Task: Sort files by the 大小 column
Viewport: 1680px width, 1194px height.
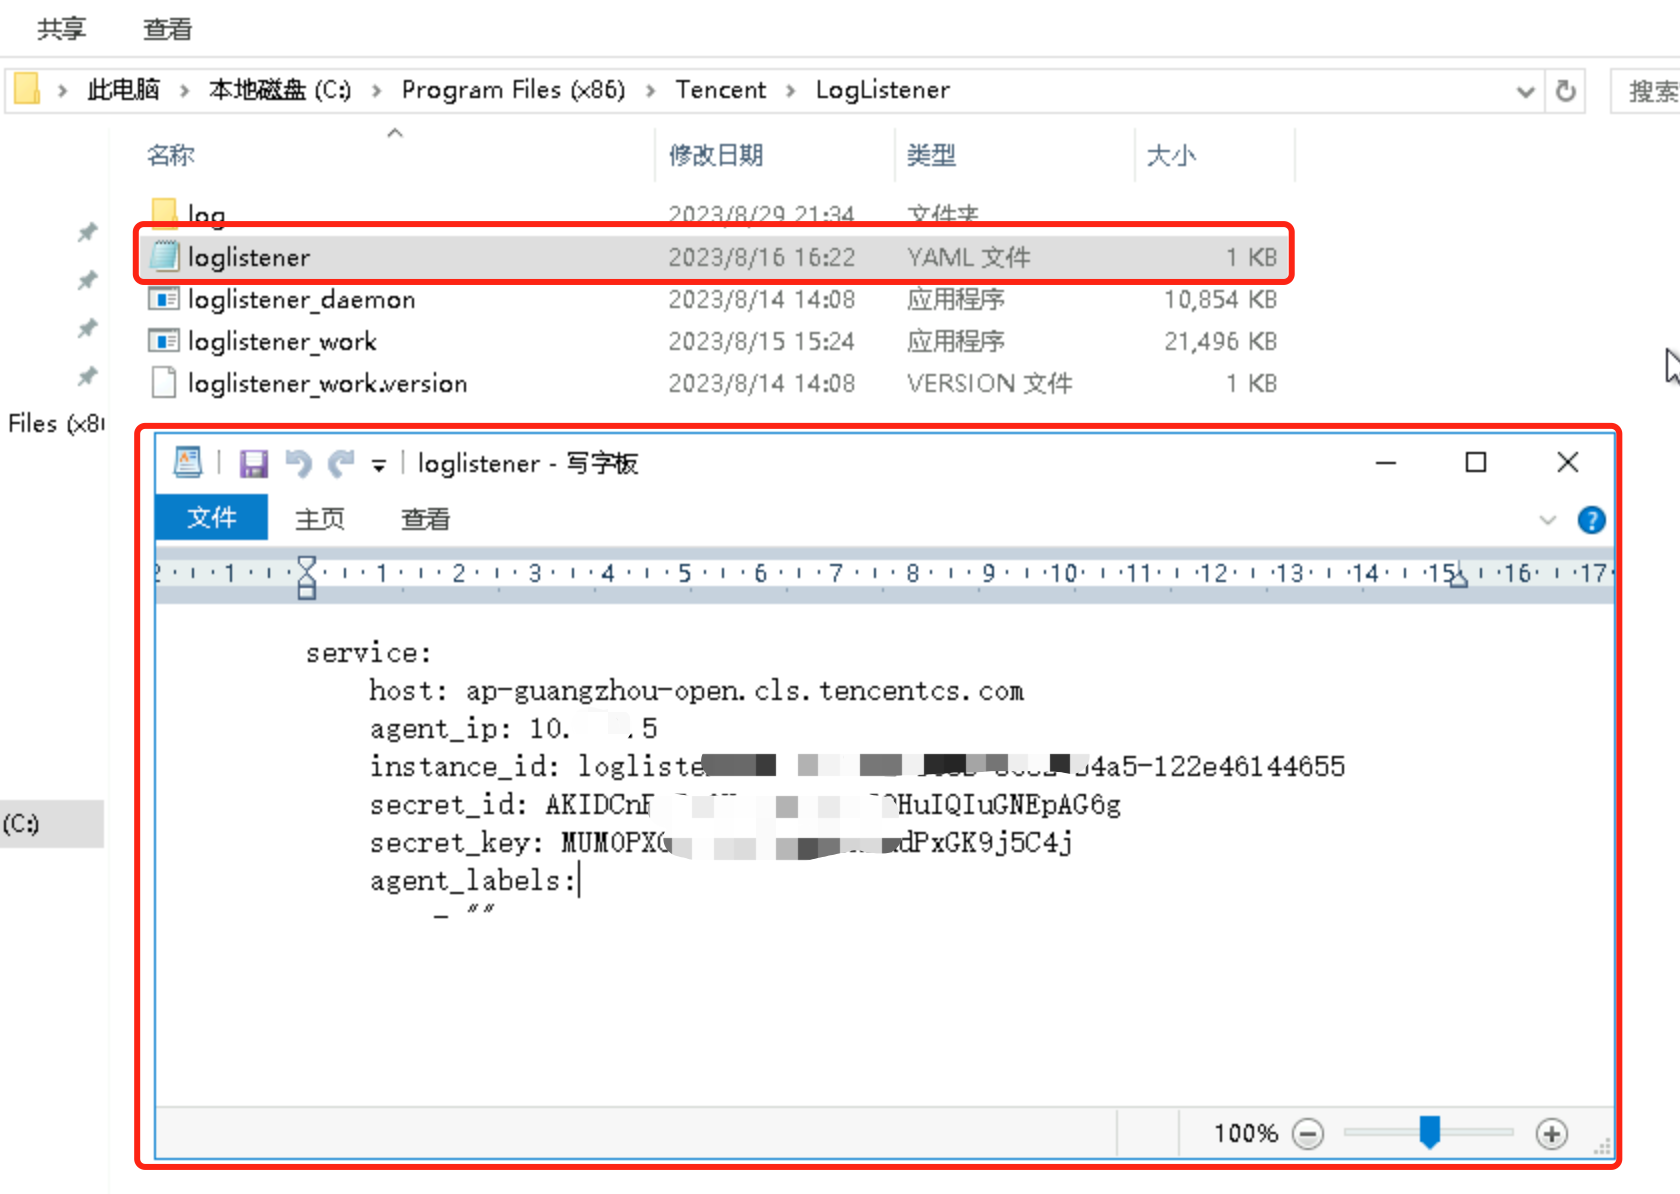Action: pyautogui.click(x=1171, y=155)
